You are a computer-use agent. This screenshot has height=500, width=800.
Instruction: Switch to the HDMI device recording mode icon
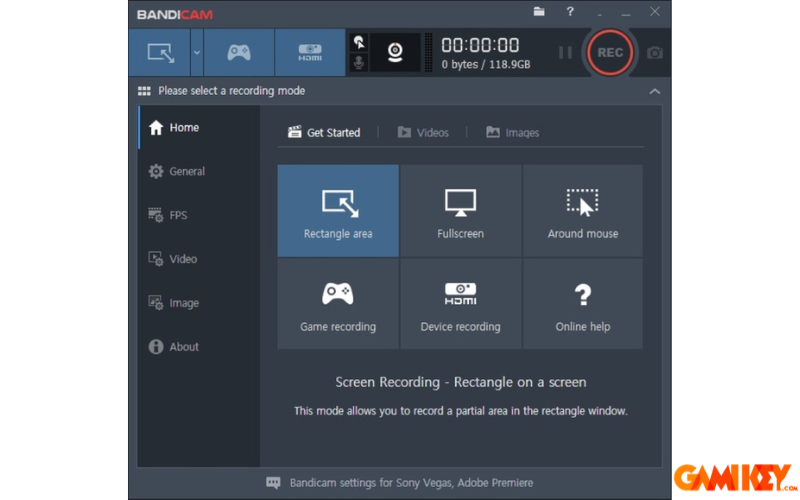click(310, 53)
